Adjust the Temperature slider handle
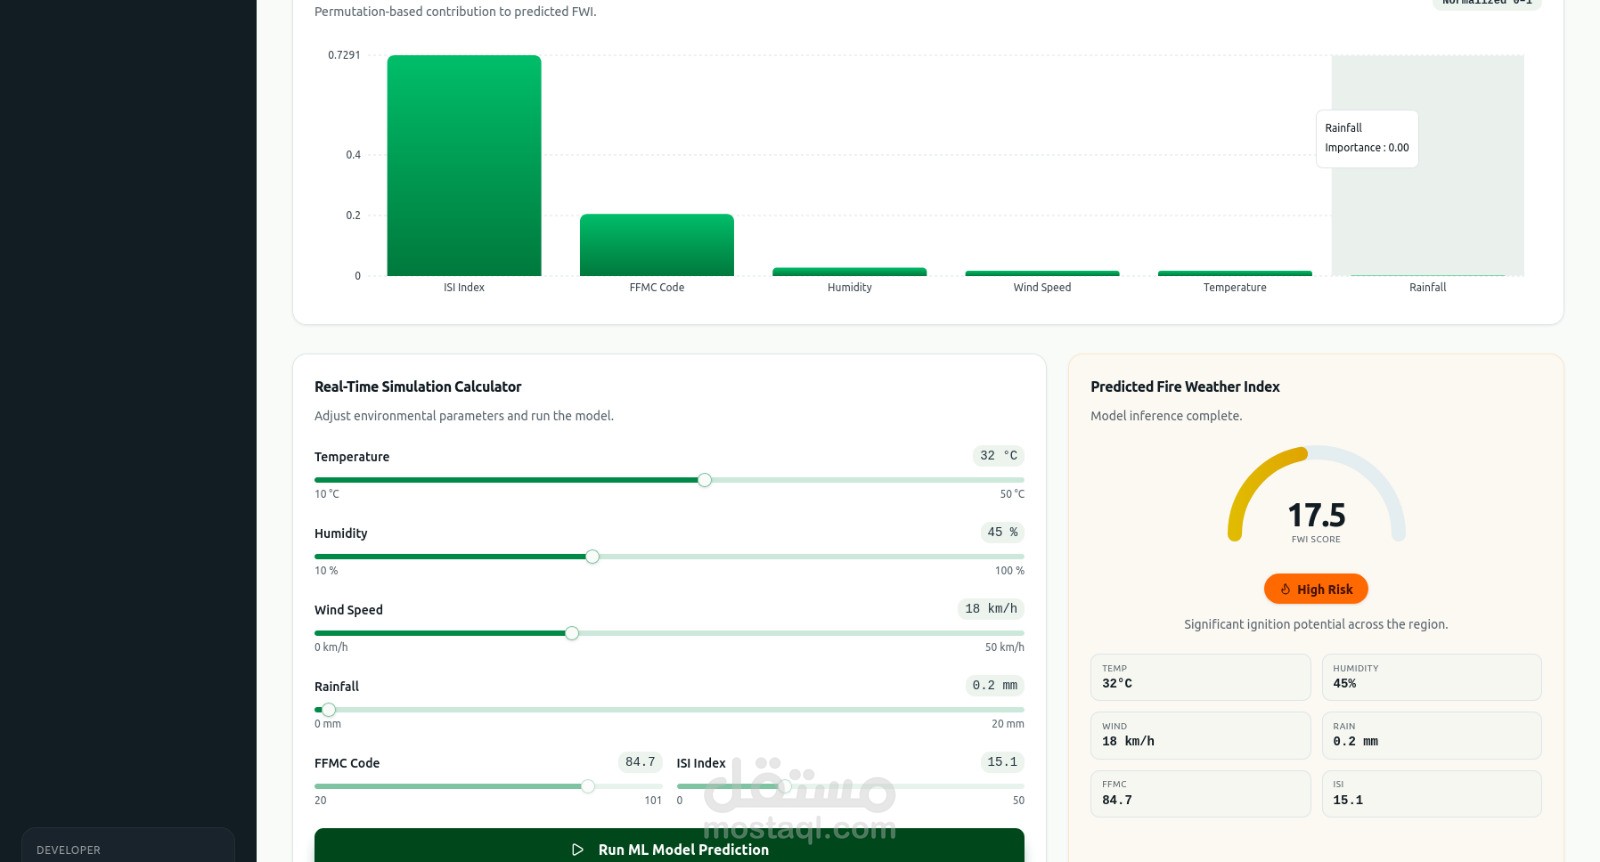Screen dimensions: 1600x862 pyautogui.click(x=704, y=480)
